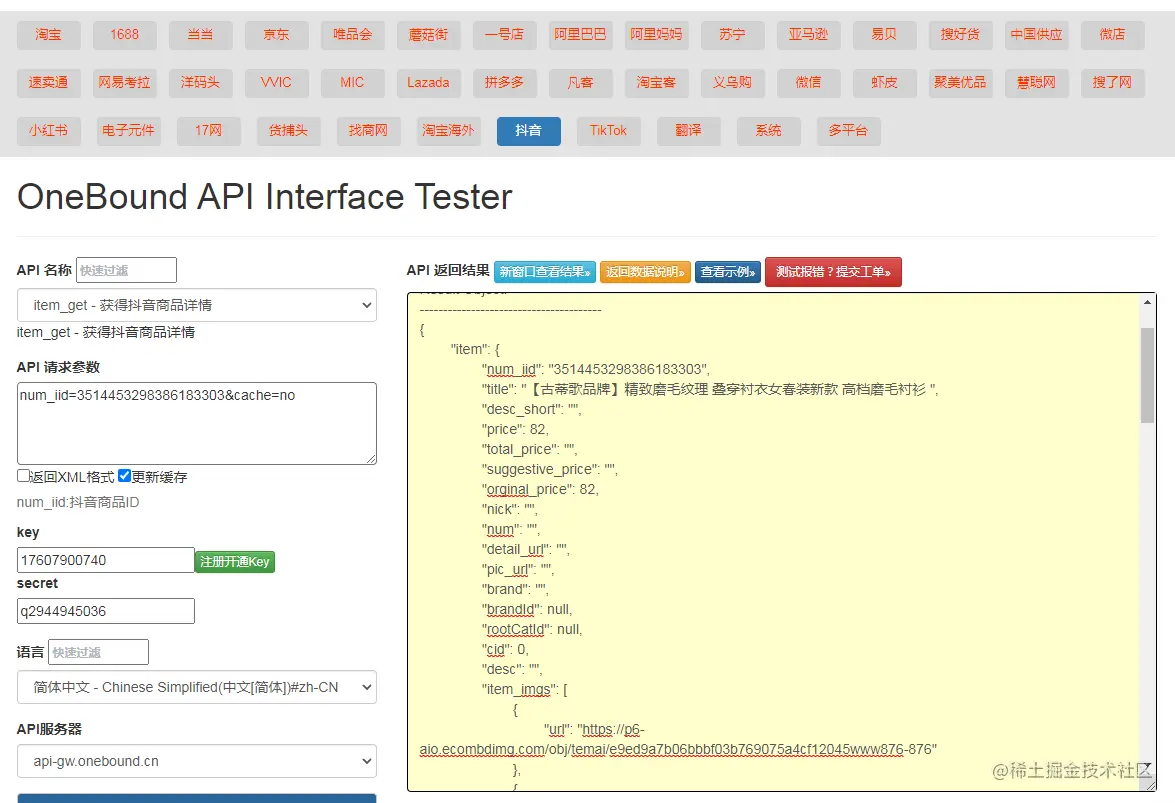Open the 淘宝 platform shortcut
Screen dimensions: 1175x803
(x=47, y=35)
